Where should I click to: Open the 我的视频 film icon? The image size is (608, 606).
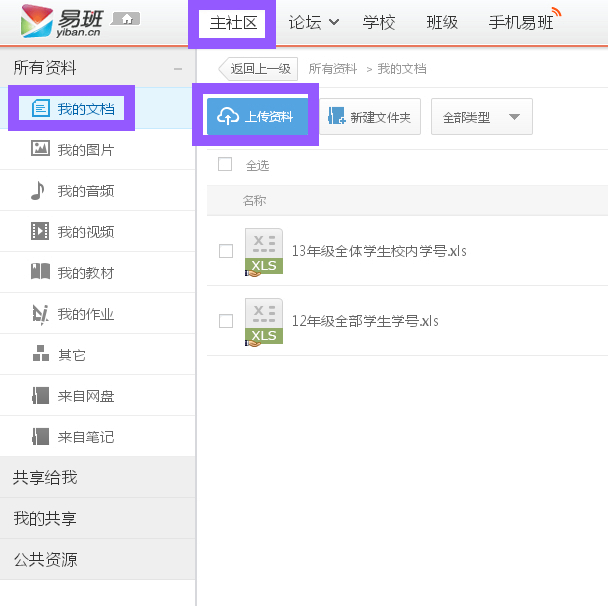click(40, 232)
